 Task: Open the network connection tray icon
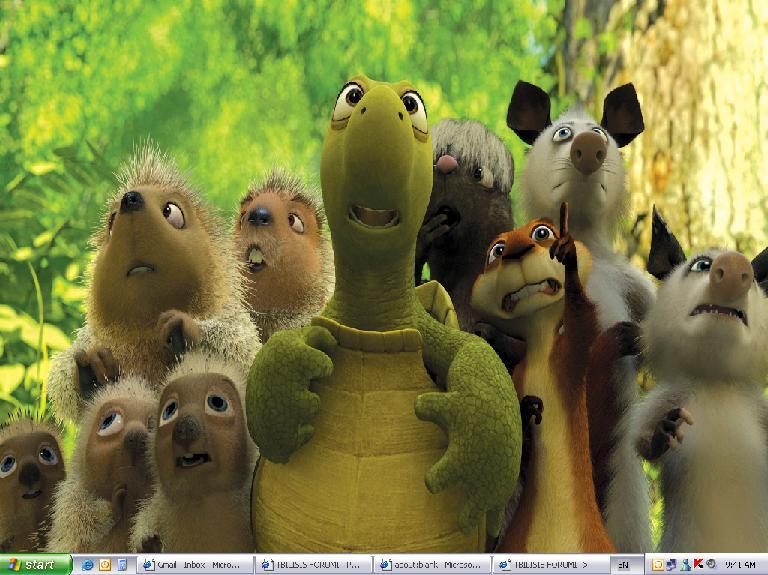click(671, 565)
